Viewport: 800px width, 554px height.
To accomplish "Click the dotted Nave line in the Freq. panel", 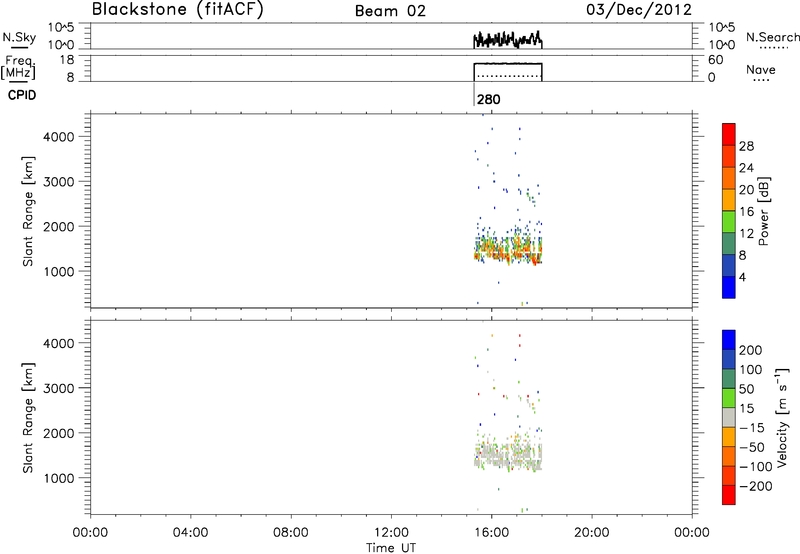I will [508, 76].
